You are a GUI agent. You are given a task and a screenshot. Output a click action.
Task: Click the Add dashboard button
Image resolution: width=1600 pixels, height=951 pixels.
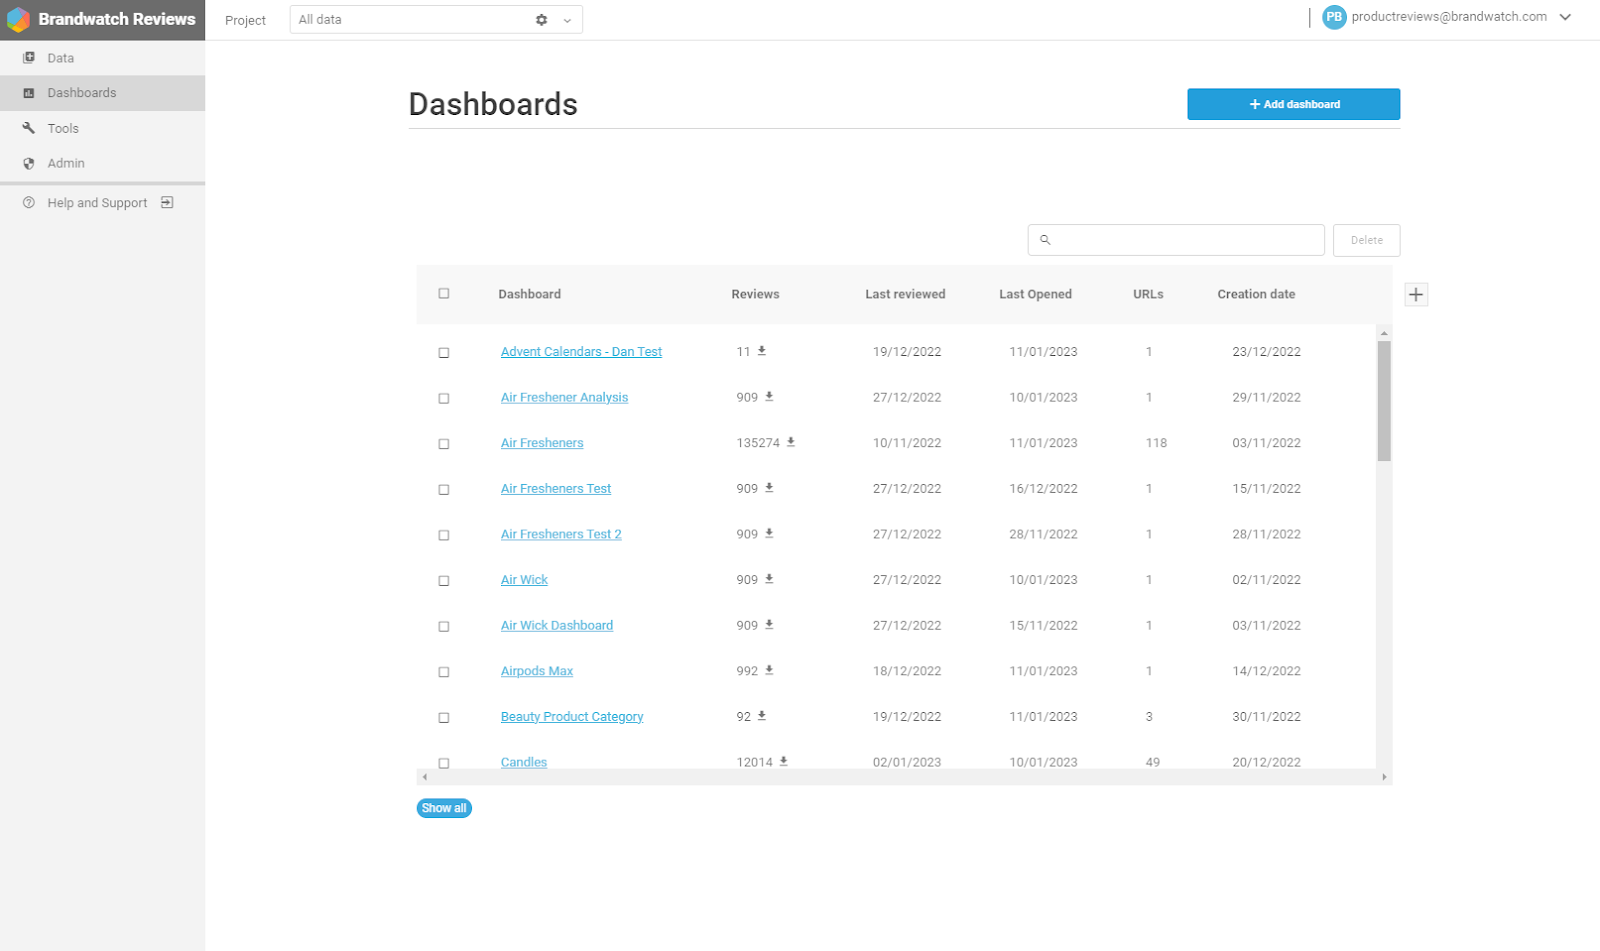(1293, 104)
